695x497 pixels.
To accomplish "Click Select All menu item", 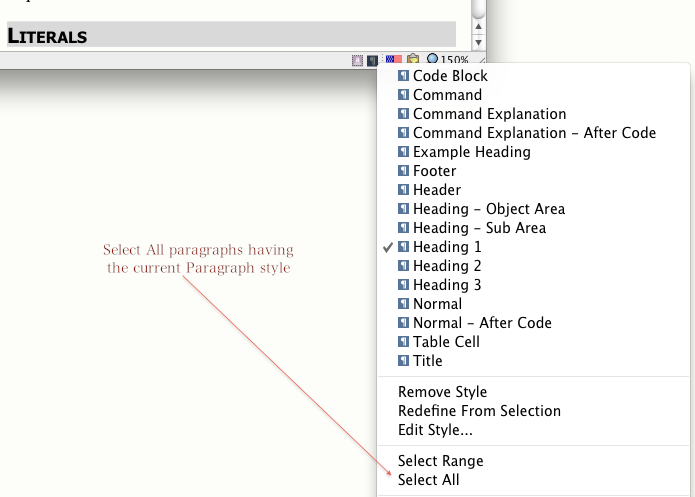I will [x=428, y=480].
